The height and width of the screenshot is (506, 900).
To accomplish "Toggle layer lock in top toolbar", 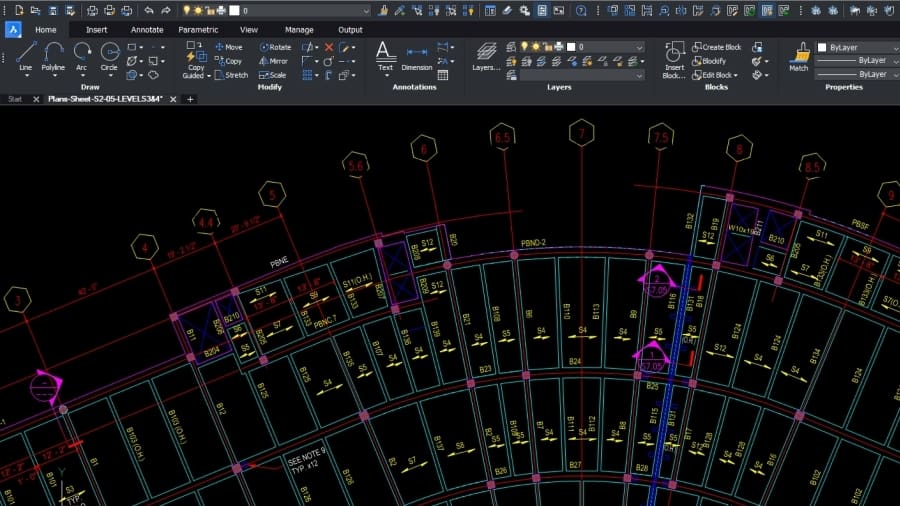I will coord(210,10).
